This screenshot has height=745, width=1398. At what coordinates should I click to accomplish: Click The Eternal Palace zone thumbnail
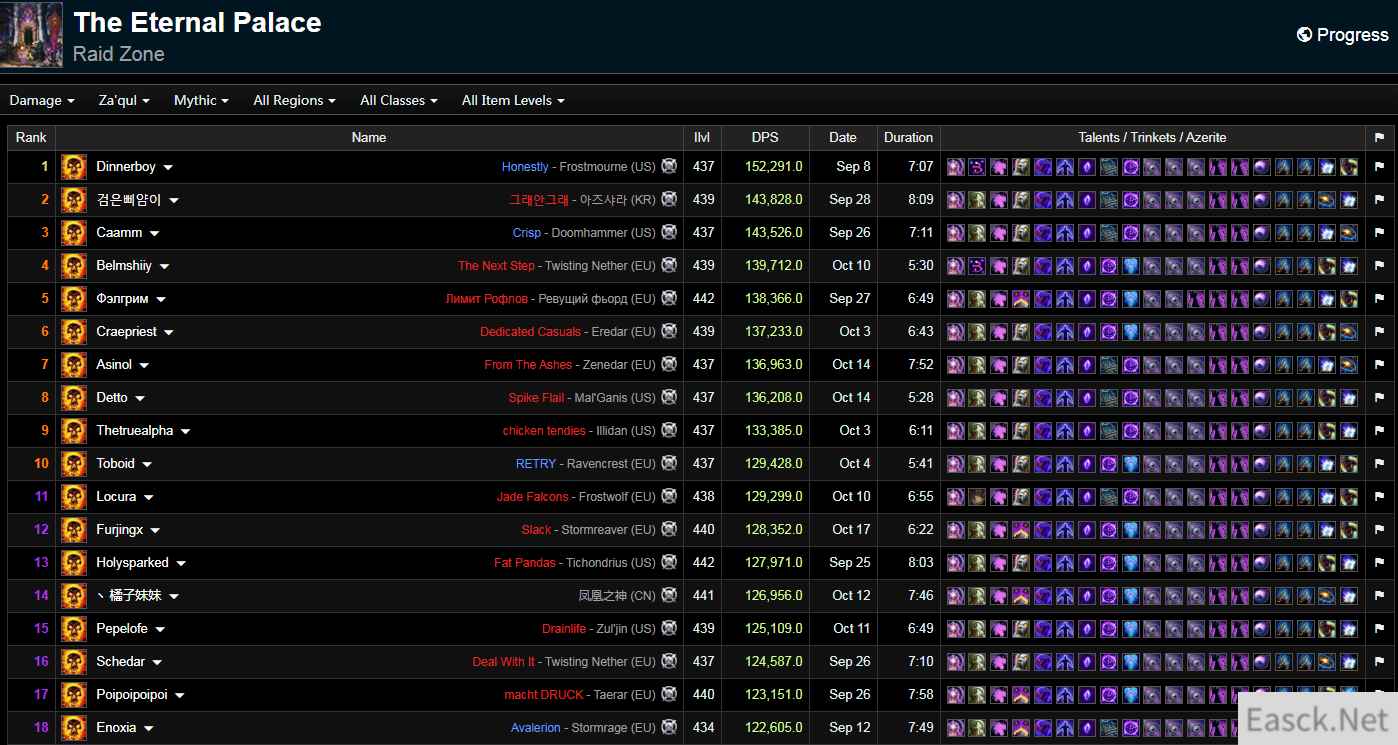point(32,35)
